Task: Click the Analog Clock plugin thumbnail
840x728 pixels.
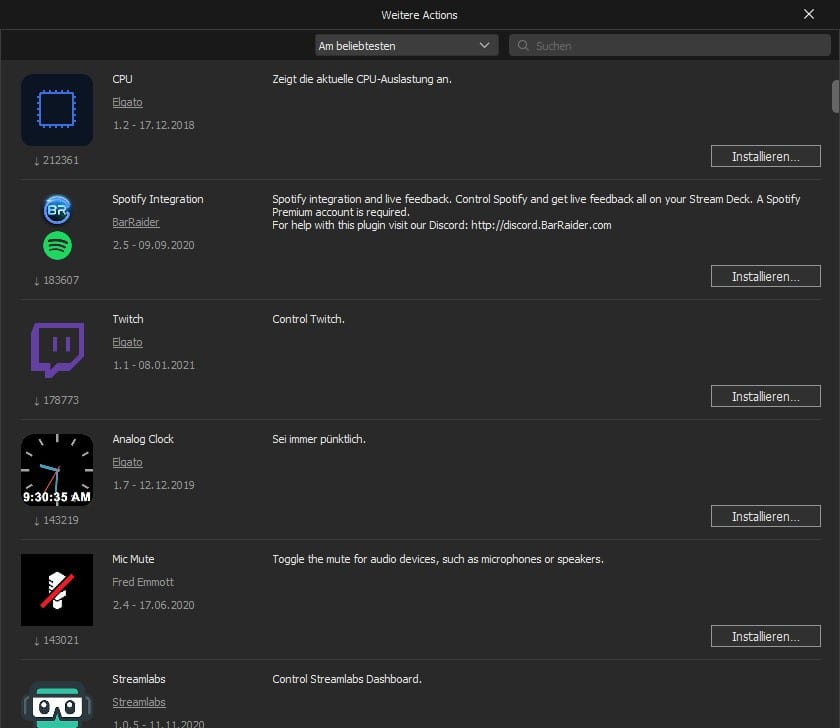Action: (57, 470)
